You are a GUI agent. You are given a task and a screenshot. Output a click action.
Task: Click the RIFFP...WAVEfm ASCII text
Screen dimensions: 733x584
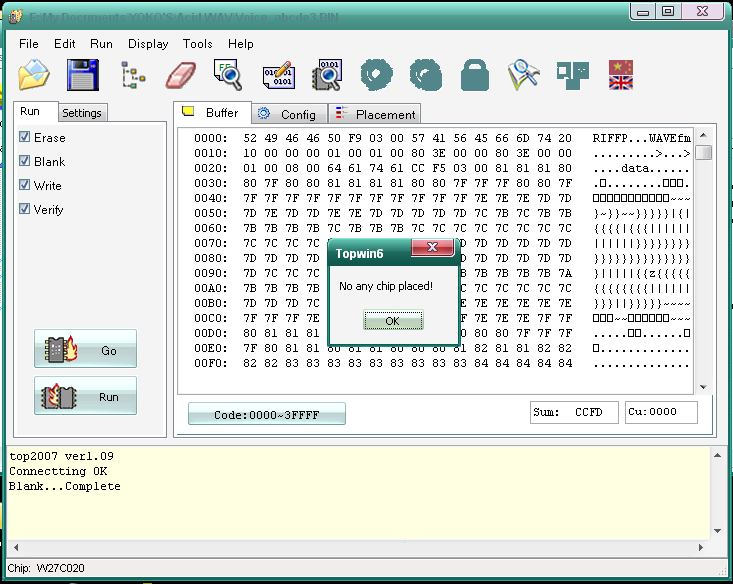click(x=641, y=138)
